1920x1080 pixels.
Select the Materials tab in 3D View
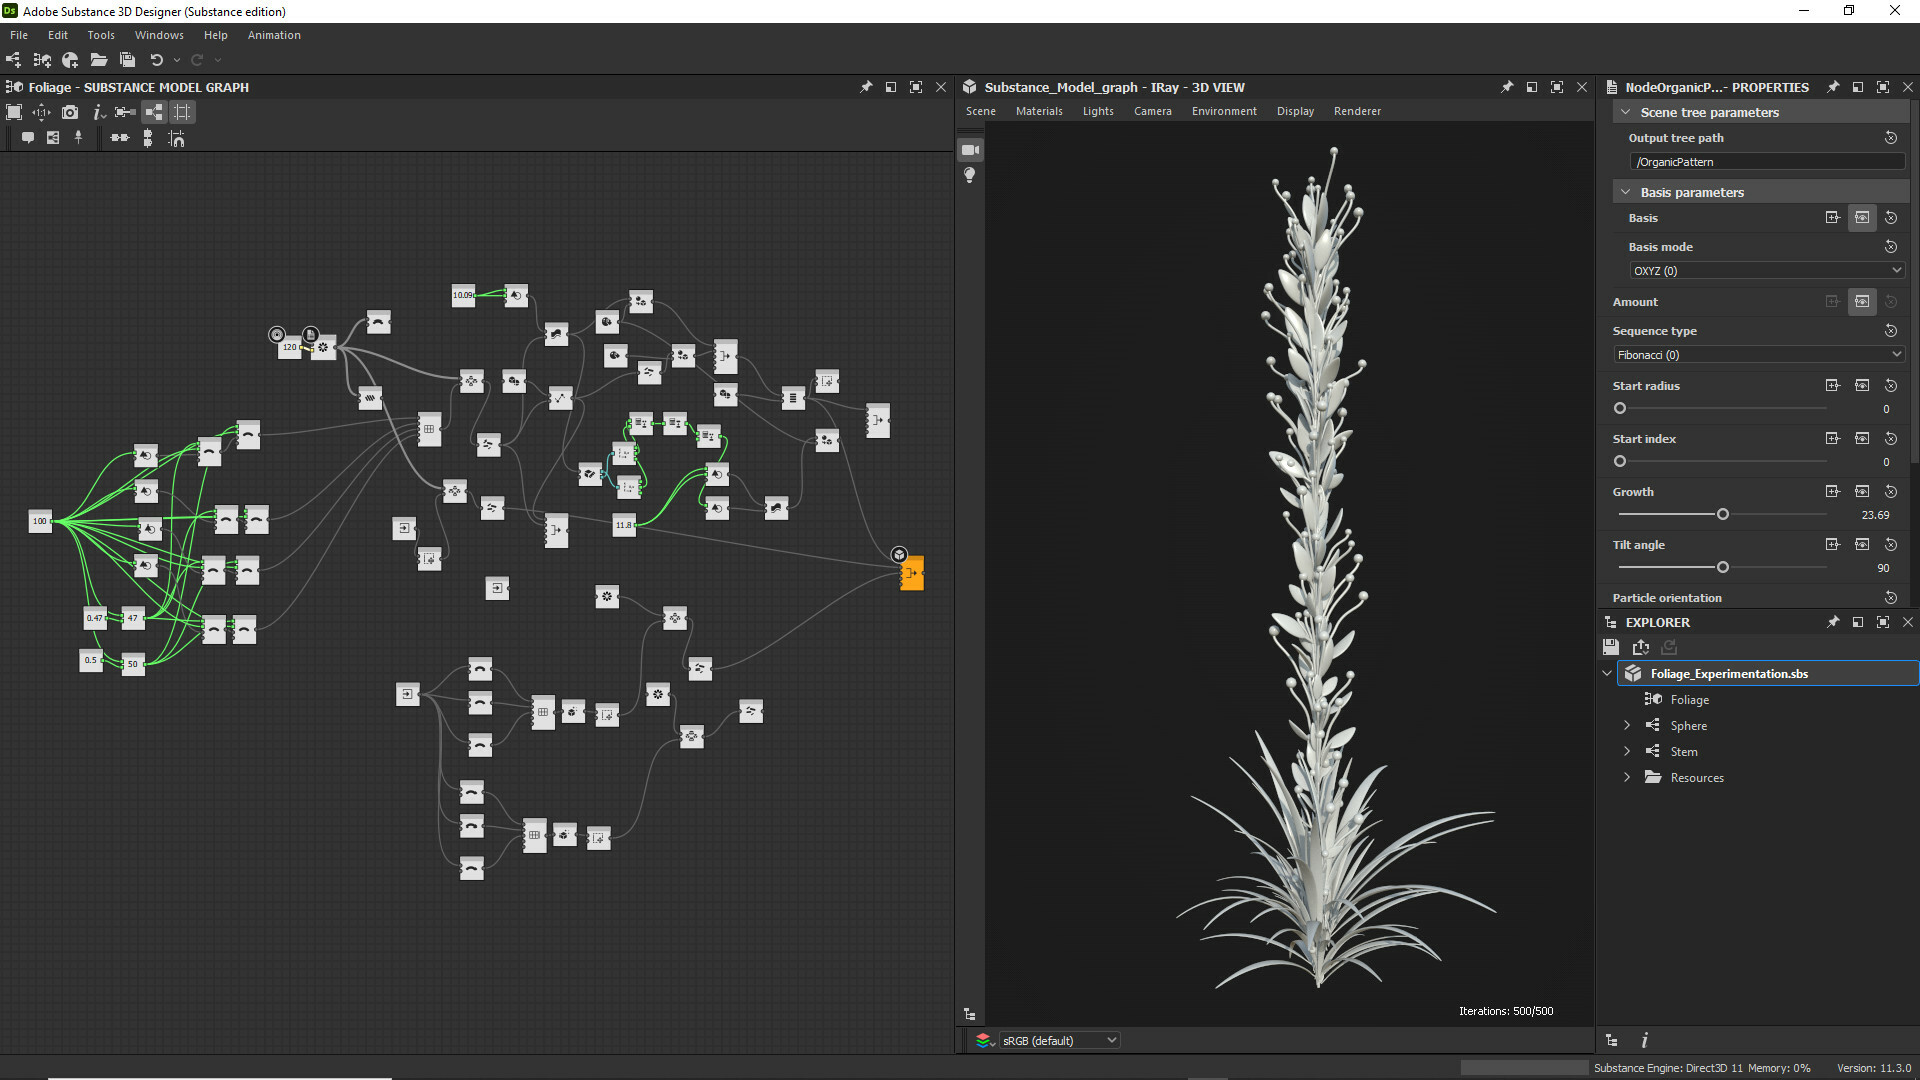click(1038, 111)
